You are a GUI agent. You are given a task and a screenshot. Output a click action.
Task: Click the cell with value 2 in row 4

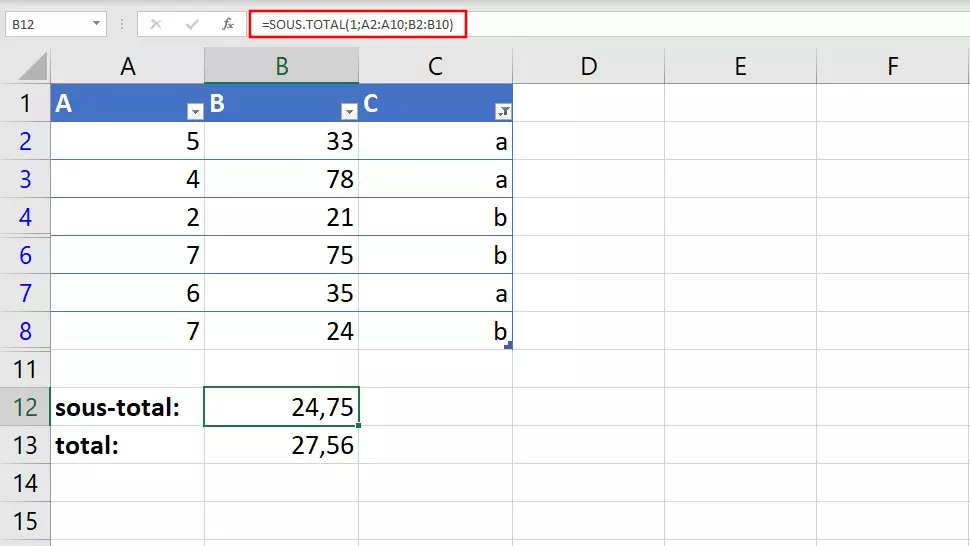tap(127, 217)
